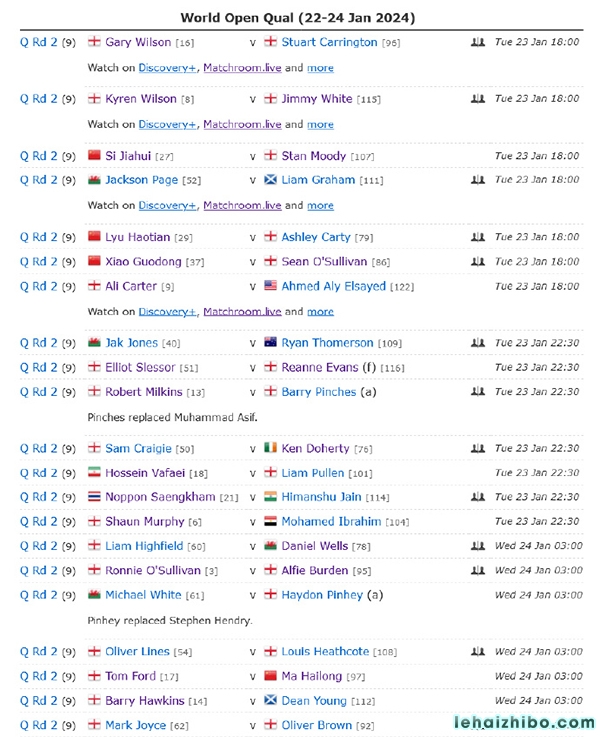600x737 pixels.
Task: Open head-to-head icon on Jak Jones row
Action: click(478, 343)
